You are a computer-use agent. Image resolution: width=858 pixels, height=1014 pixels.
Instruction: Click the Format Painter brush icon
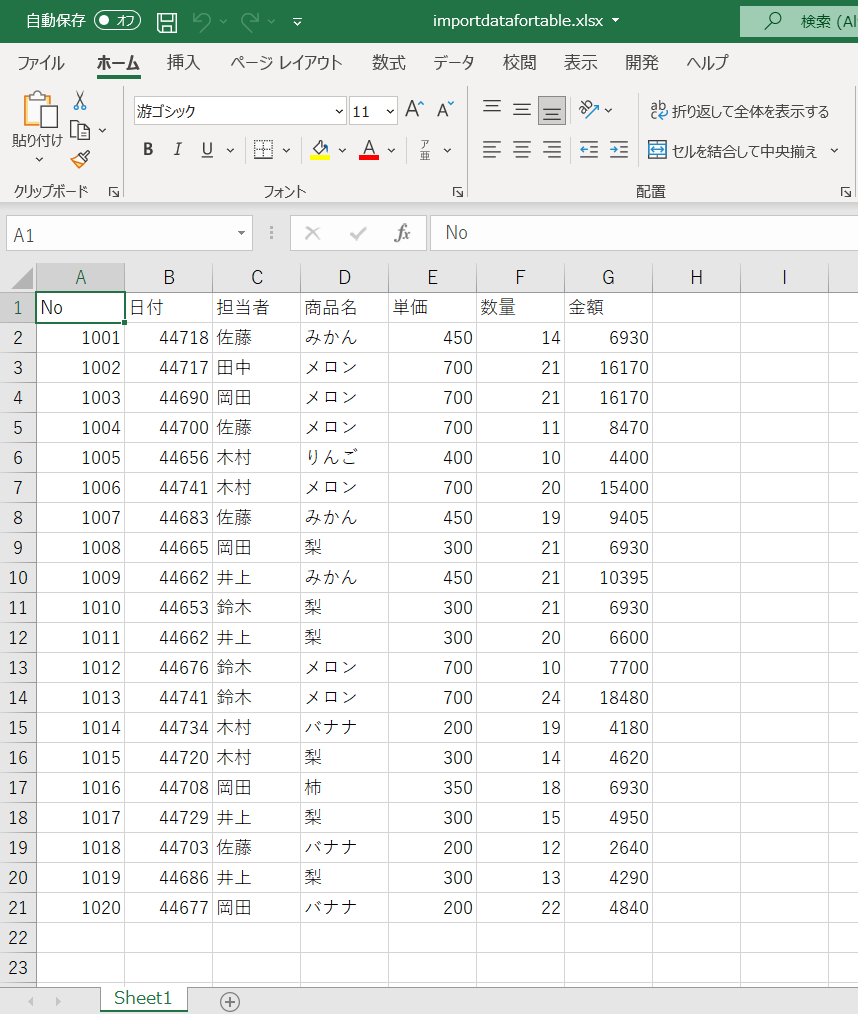tap(80, 159)
